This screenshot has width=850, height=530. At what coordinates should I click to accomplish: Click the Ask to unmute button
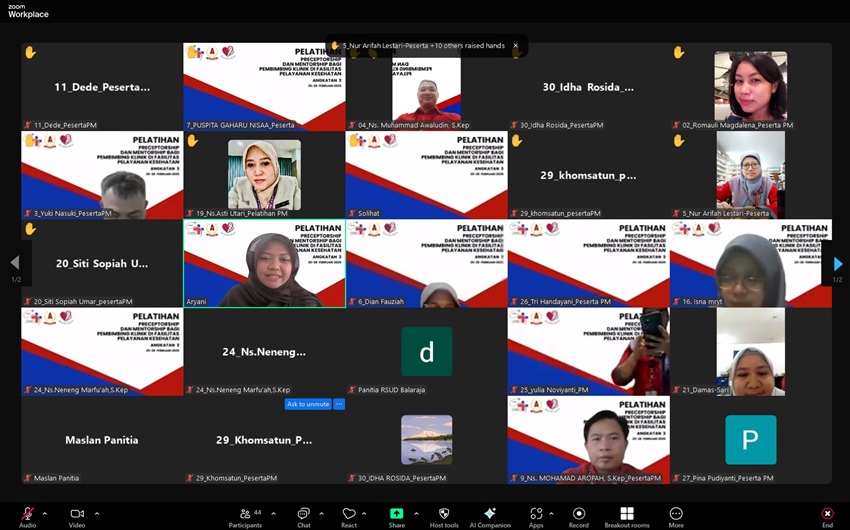pyautogui.click(x=308, y=404)
